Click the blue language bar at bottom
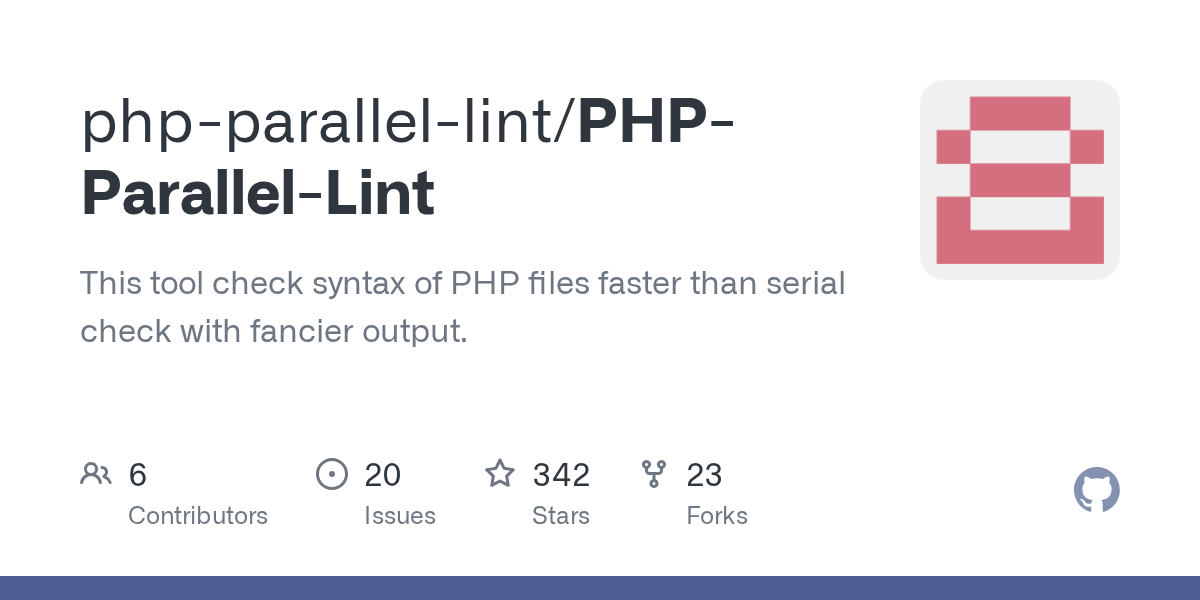 pyautogui.click(x=600, y=588)
